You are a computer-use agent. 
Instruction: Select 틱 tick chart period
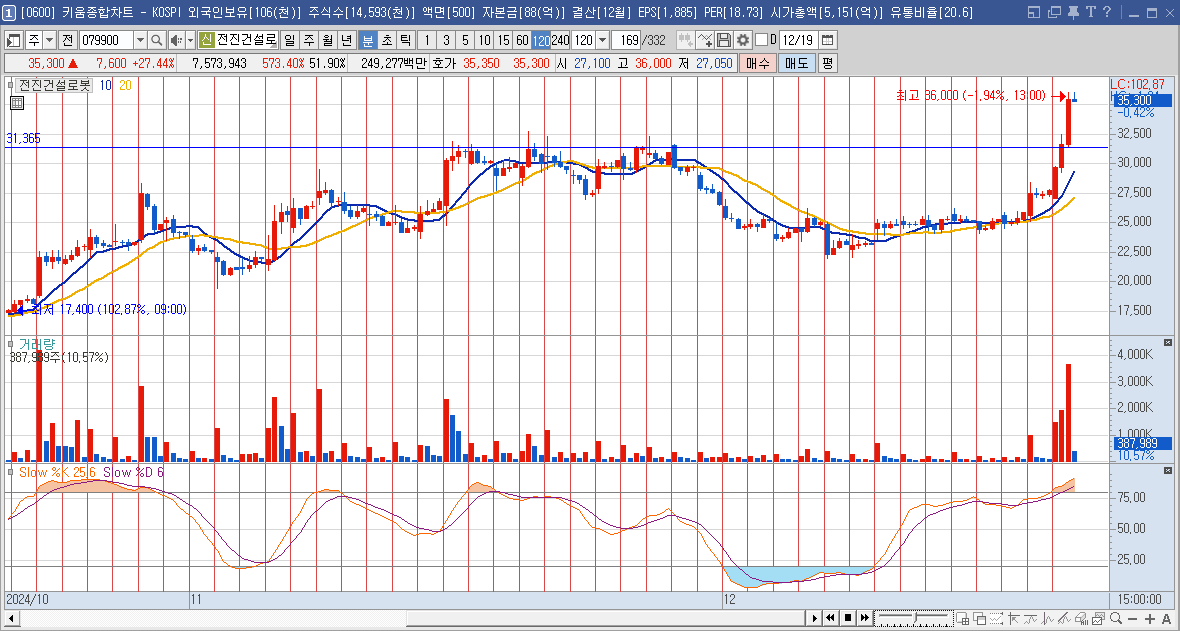pos(406,40)
